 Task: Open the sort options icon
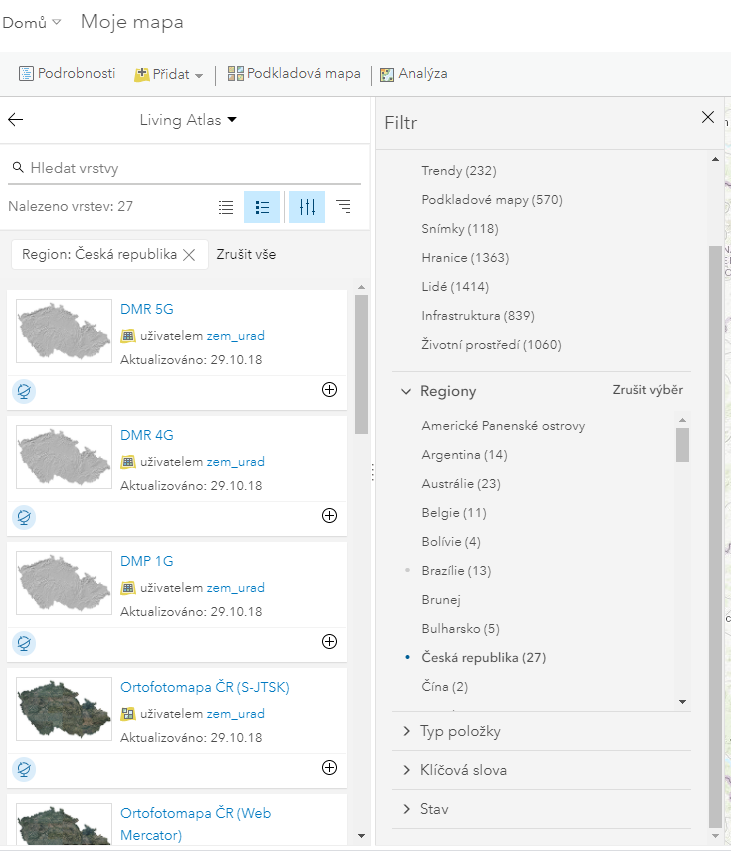coord(344,206)
